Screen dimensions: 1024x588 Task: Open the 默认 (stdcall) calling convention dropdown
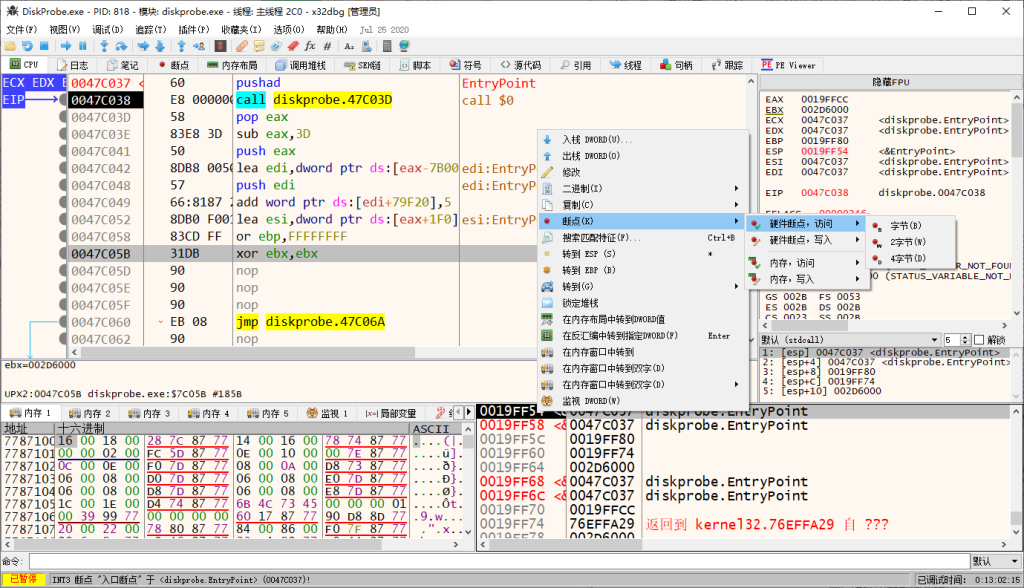[850, 340]
